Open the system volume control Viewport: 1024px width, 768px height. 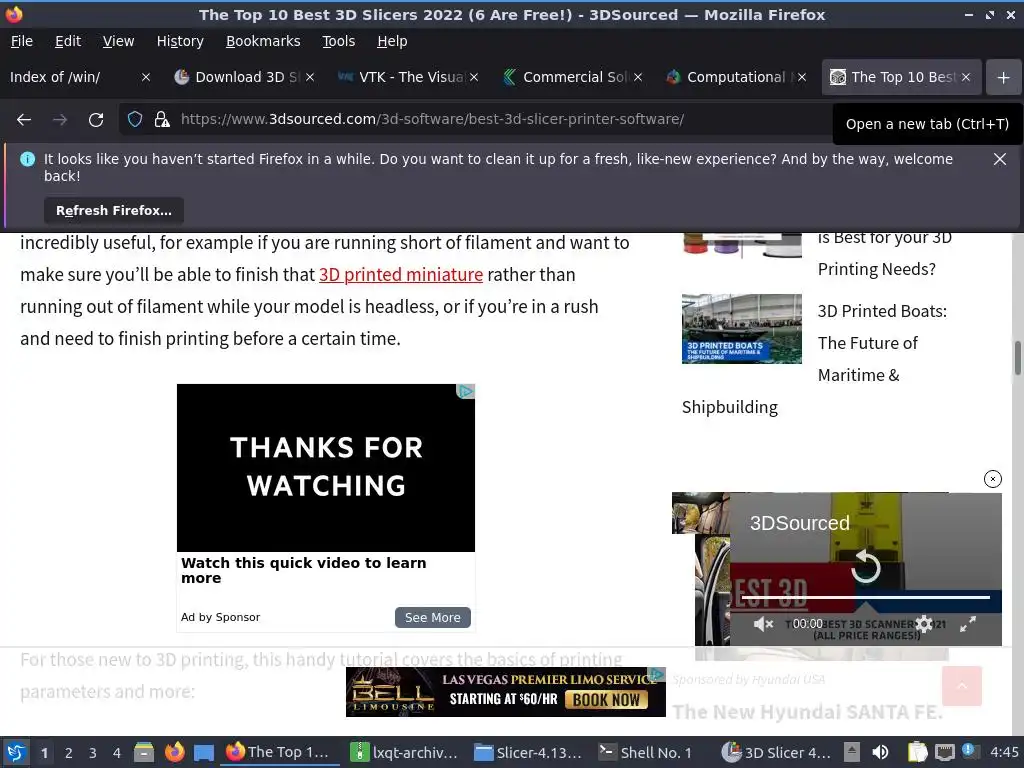(880, 752)
